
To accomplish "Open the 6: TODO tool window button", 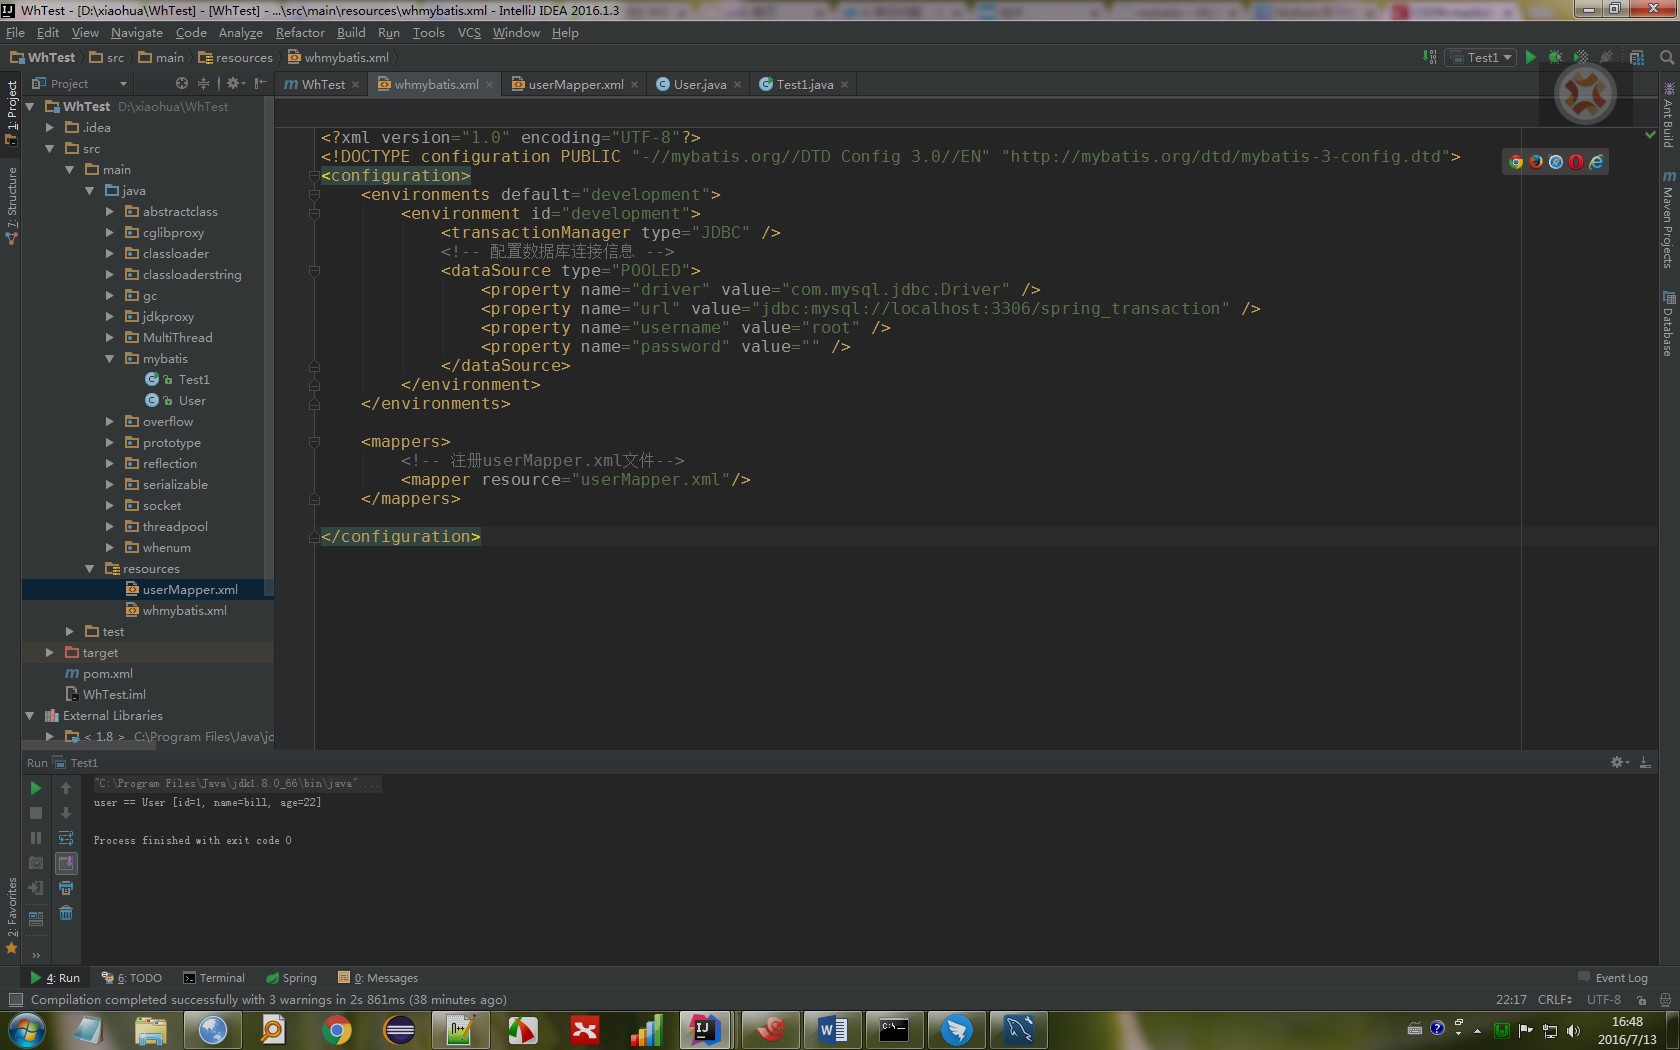I will tap(131, 978).
